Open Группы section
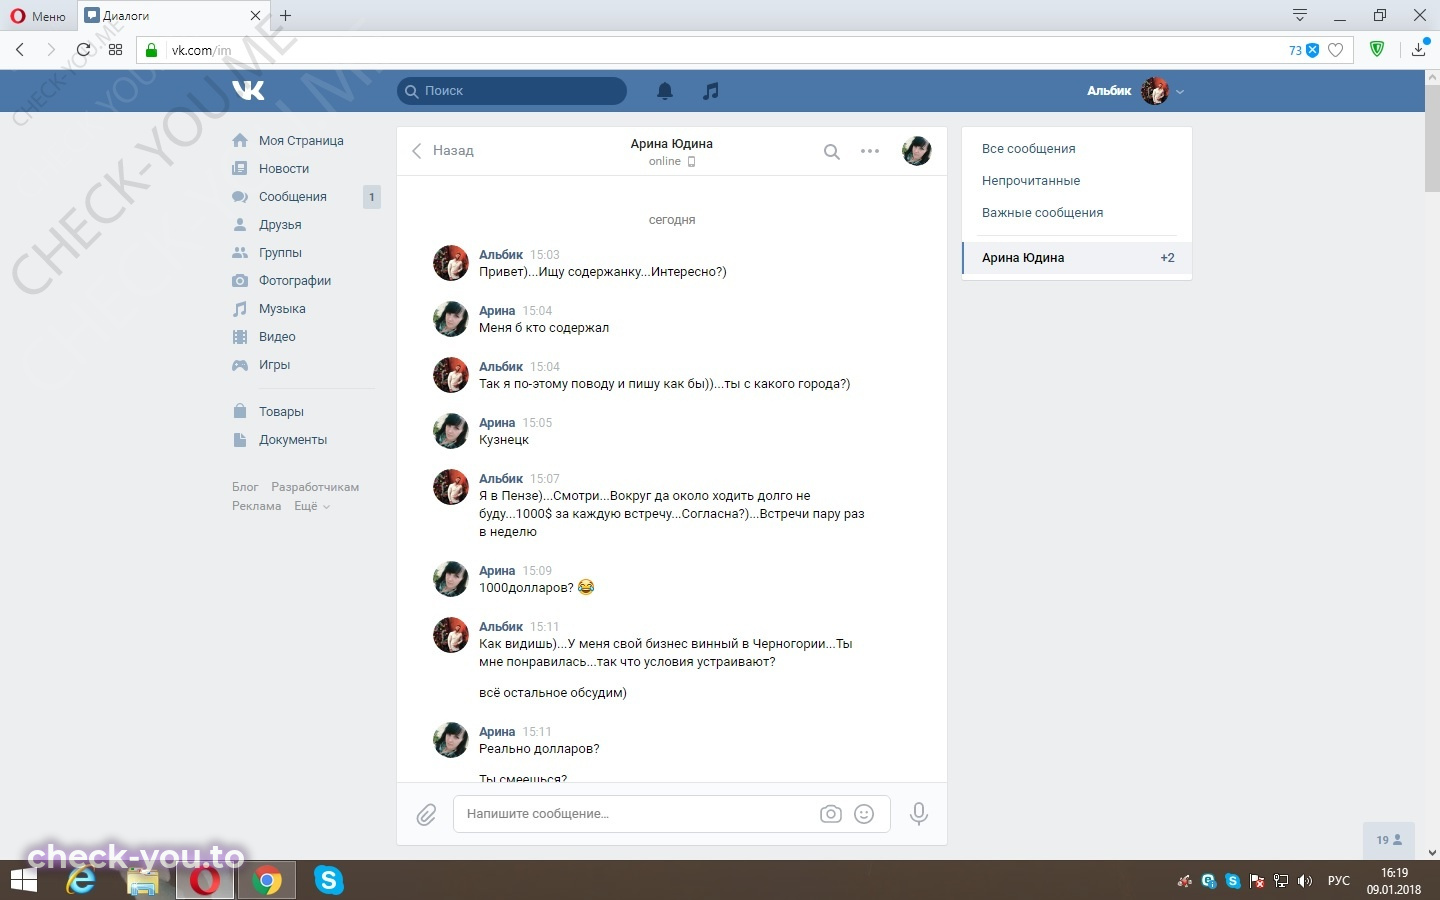1440x900 pixels. [280, 253]
